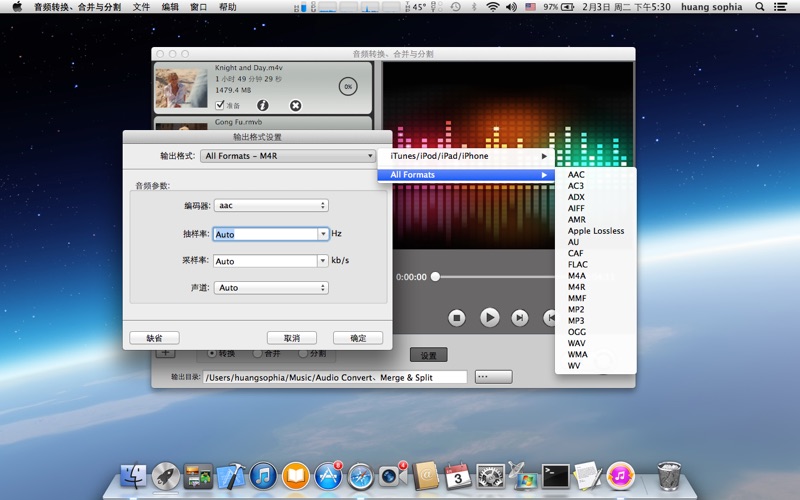Select the 合并 radio button
The image size is (800, 500).
(x=257, y=353)
